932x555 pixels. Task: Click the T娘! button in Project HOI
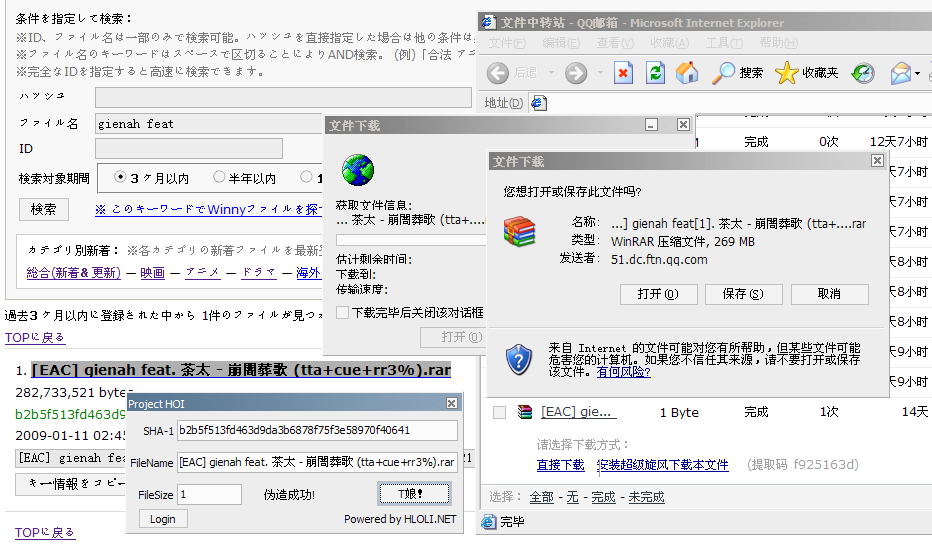pos(414,493)
